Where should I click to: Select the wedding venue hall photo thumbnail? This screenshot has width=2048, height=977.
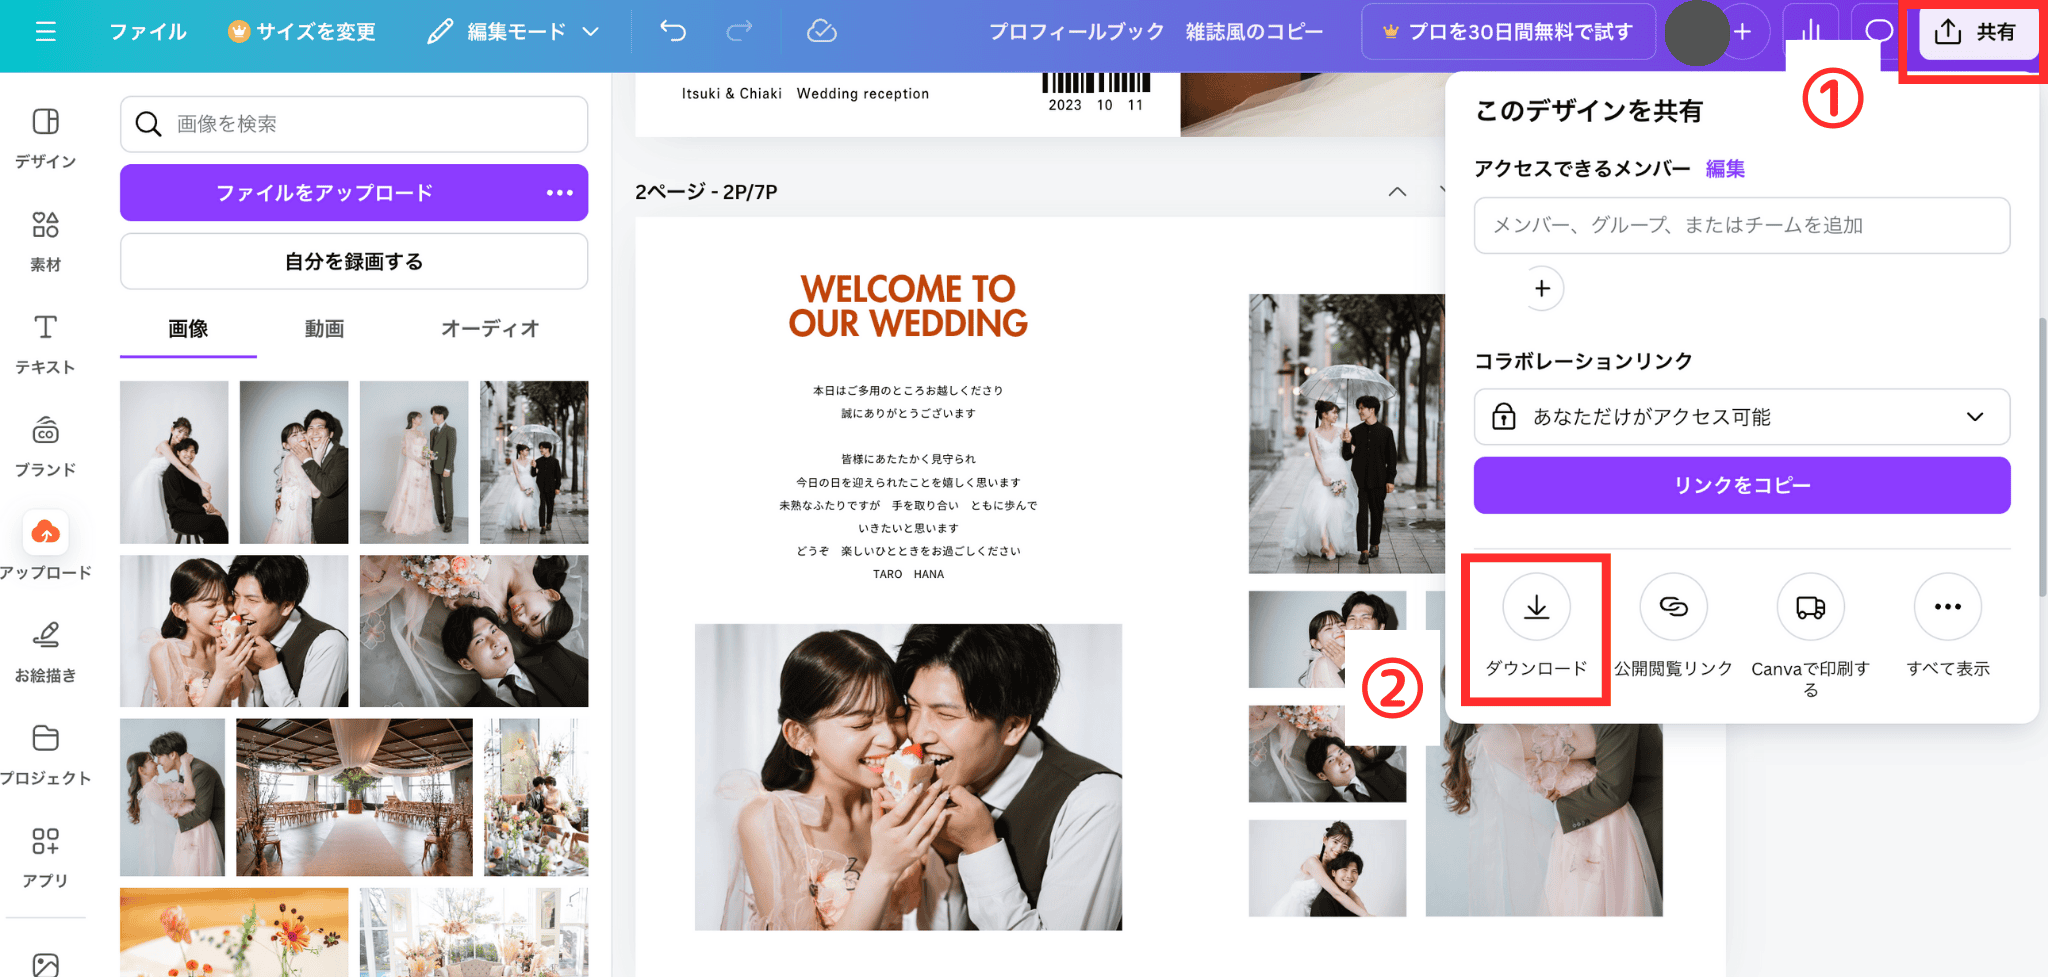click(x=354, y=797)
